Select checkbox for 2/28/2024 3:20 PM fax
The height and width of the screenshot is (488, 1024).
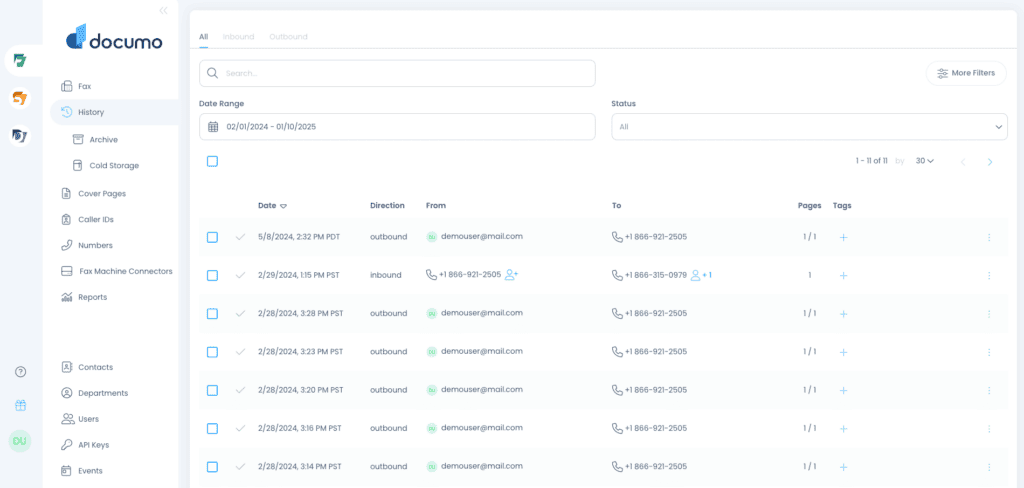point(212,390)
